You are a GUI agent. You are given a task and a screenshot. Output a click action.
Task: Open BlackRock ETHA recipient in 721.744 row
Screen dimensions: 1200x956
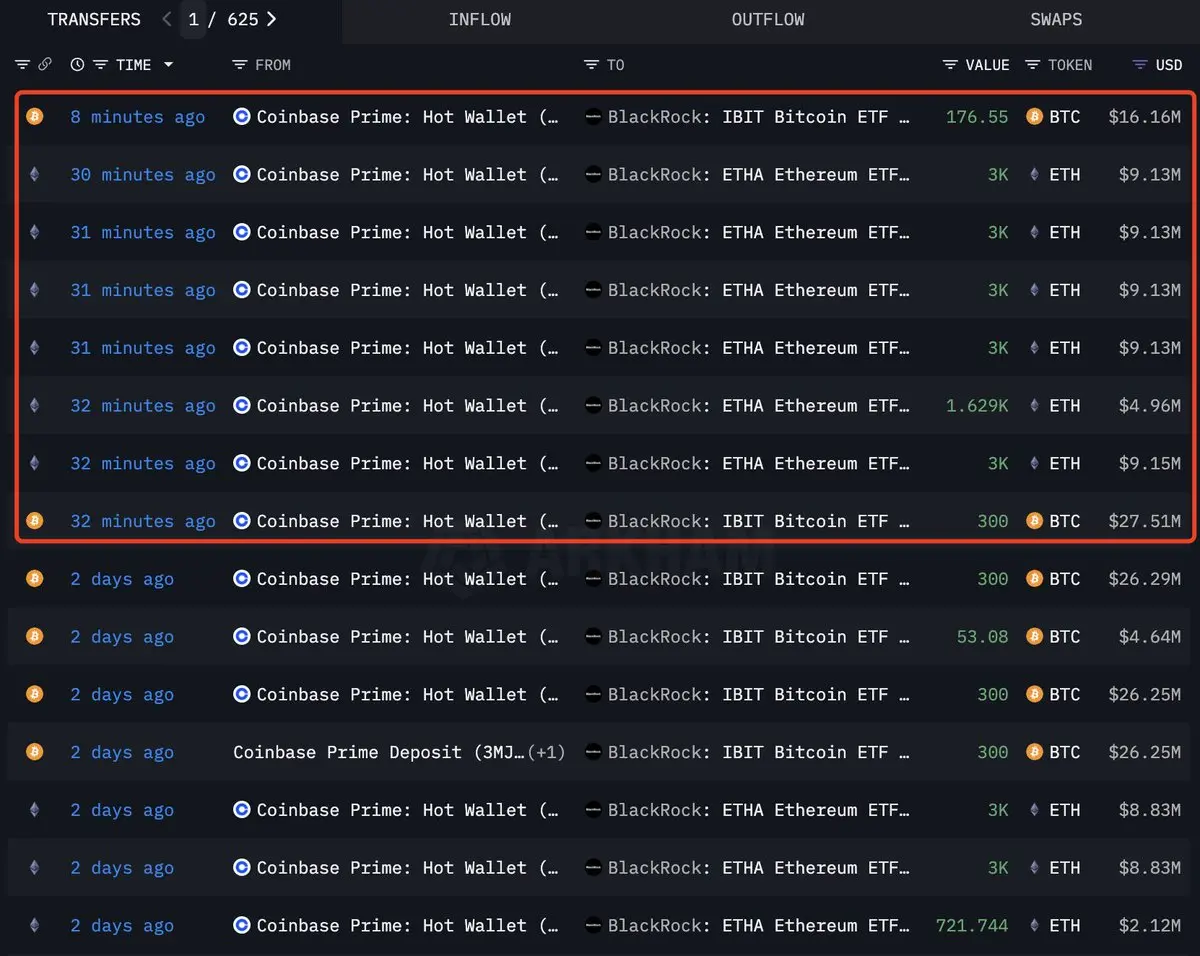pos(759,927)
